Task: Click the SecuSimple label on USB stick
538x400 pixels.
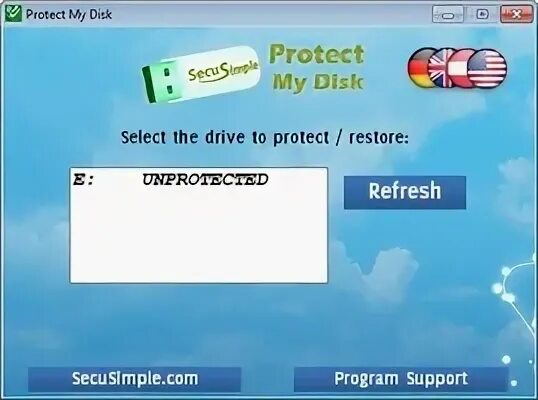Action: click(223, 71)
